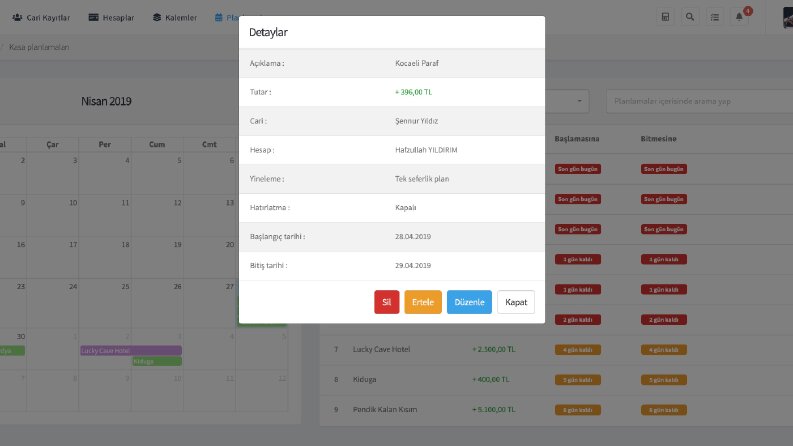Click the Kapalı reminder value

coord(406,207)
